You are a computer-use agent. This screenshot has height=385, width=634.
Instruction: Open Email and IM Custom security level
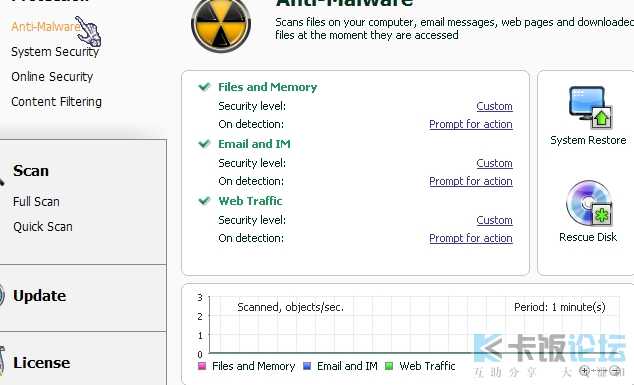click(x=494, y=163)
